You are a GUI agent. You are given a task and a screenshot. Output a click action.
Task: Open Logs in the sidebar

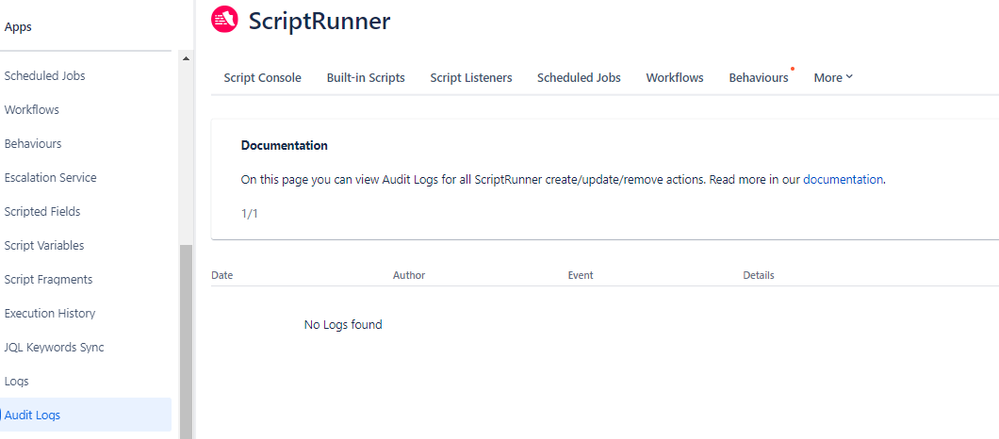pos(16,382)
